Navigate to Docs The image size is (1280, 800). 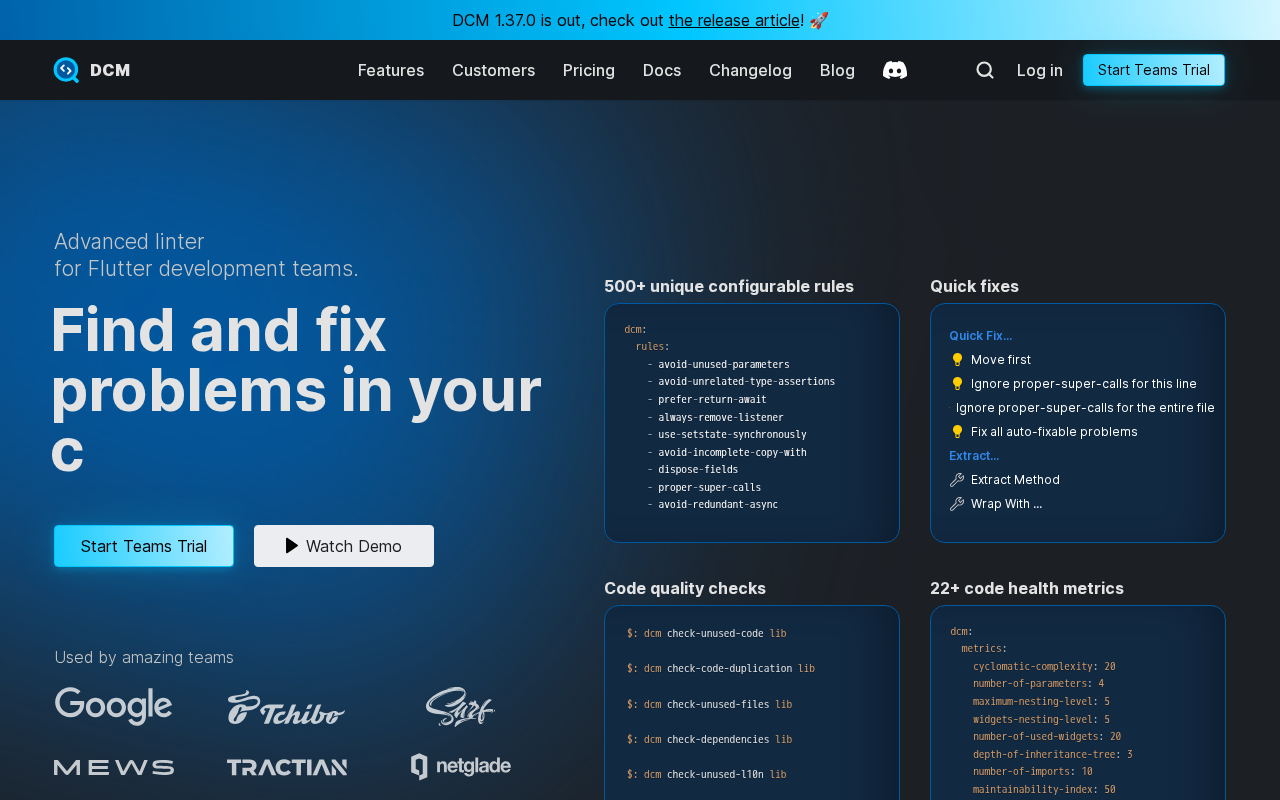[662, 70]
